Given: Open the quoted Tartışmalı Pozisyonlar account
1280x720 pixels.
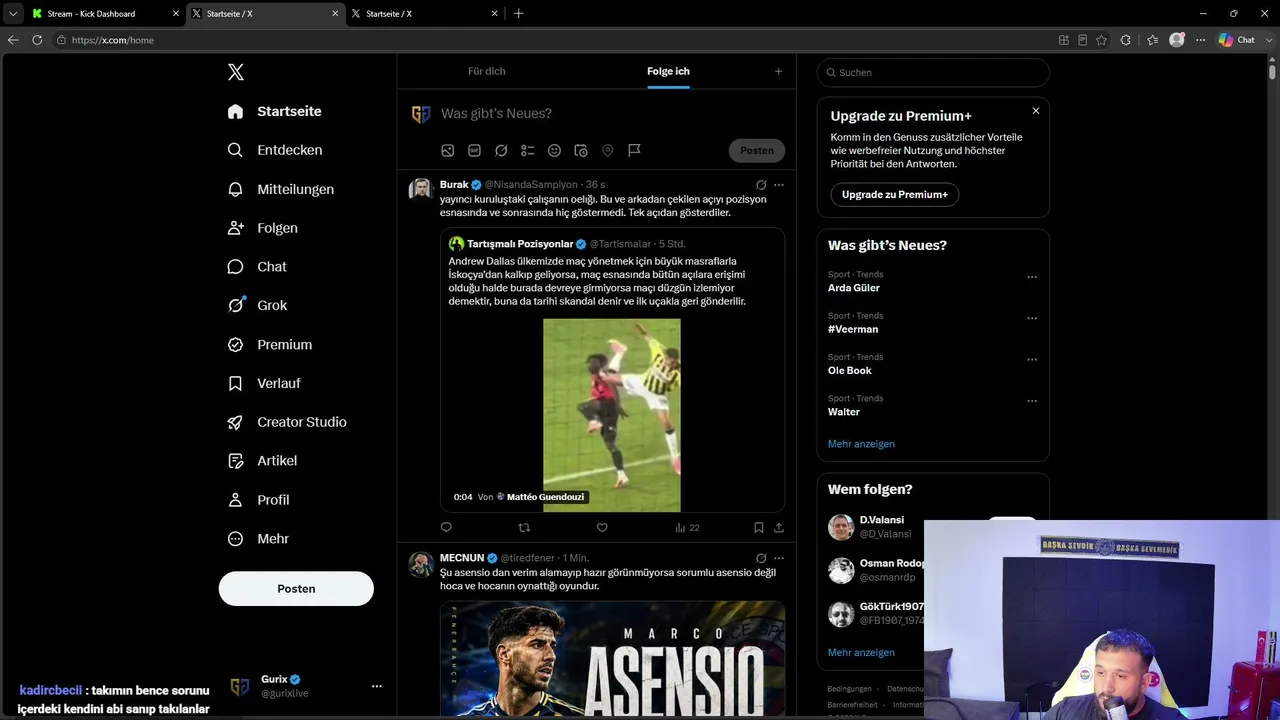Looking at the screenshot, I should [x=520, y=244].
